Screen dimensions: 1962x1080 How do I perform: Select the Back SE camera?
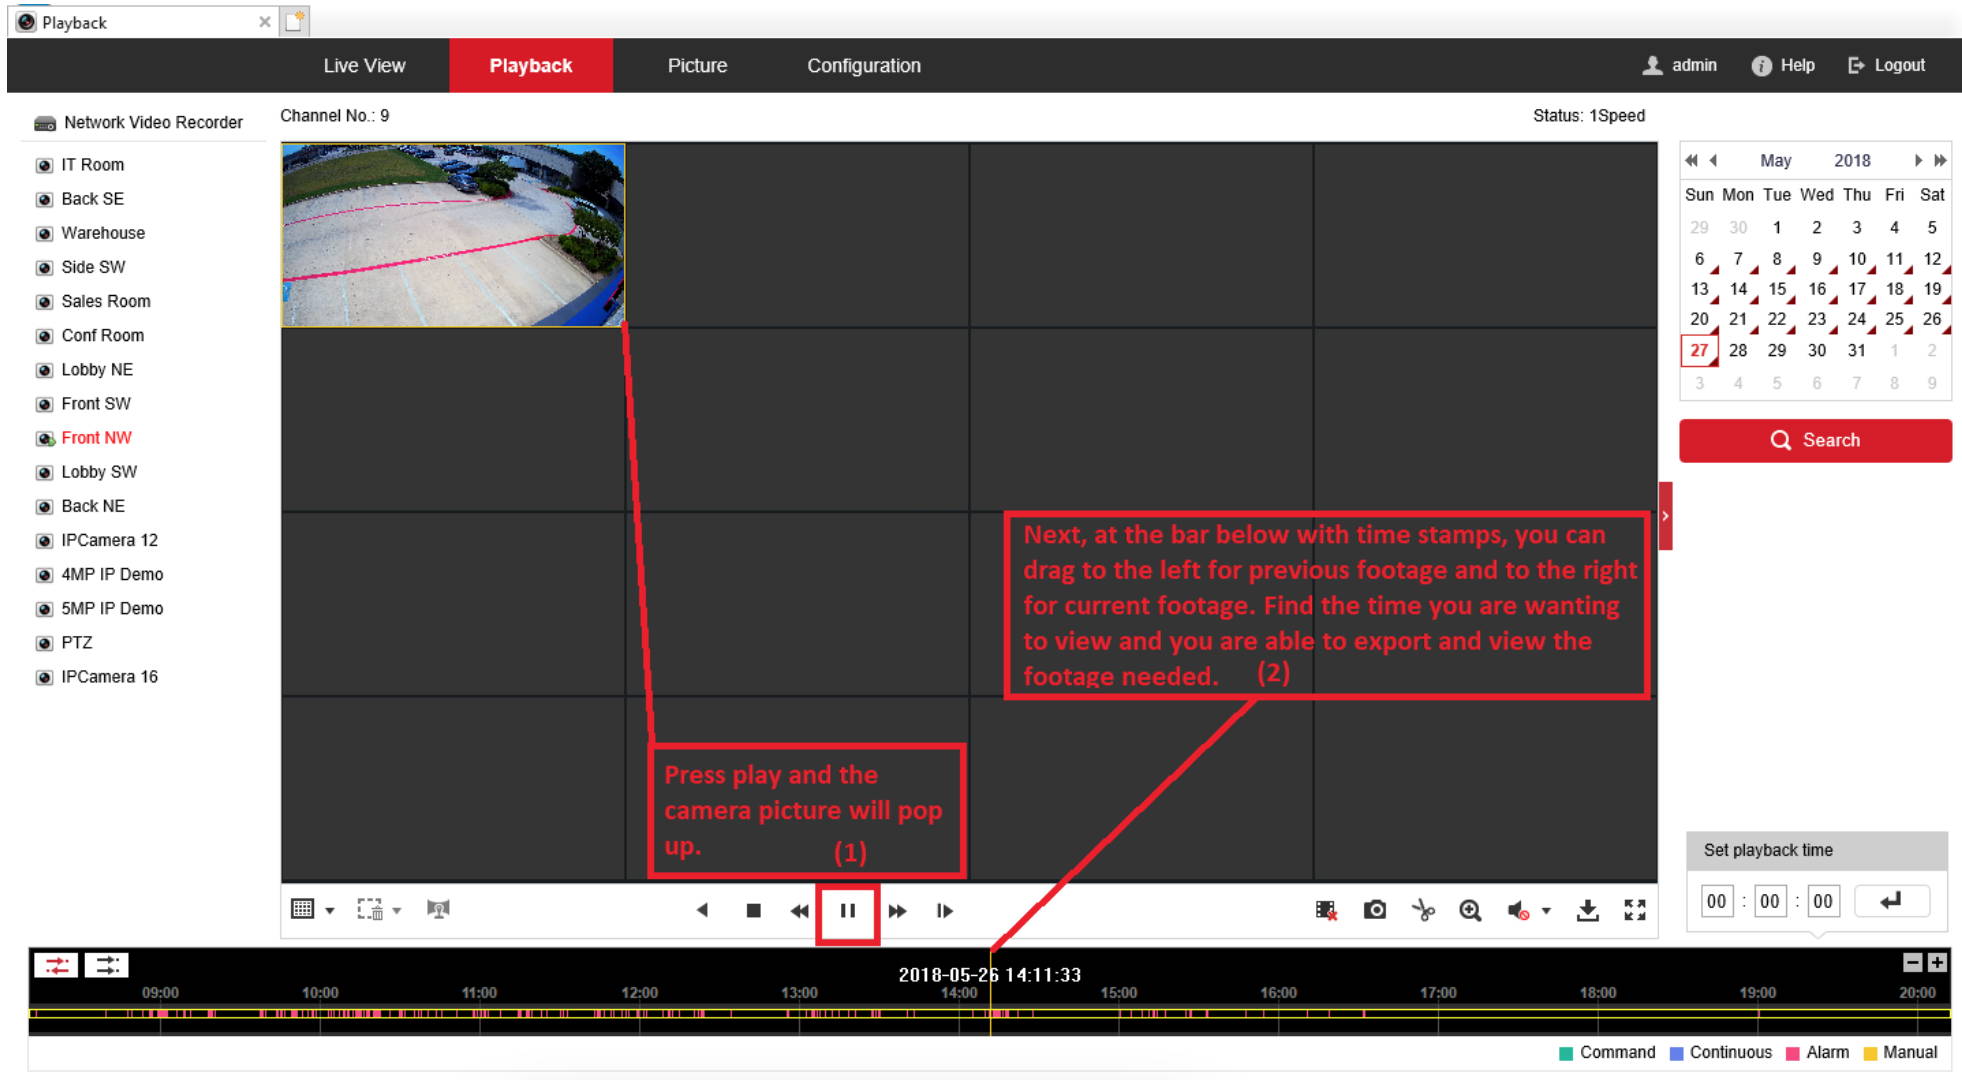[92, 199]
